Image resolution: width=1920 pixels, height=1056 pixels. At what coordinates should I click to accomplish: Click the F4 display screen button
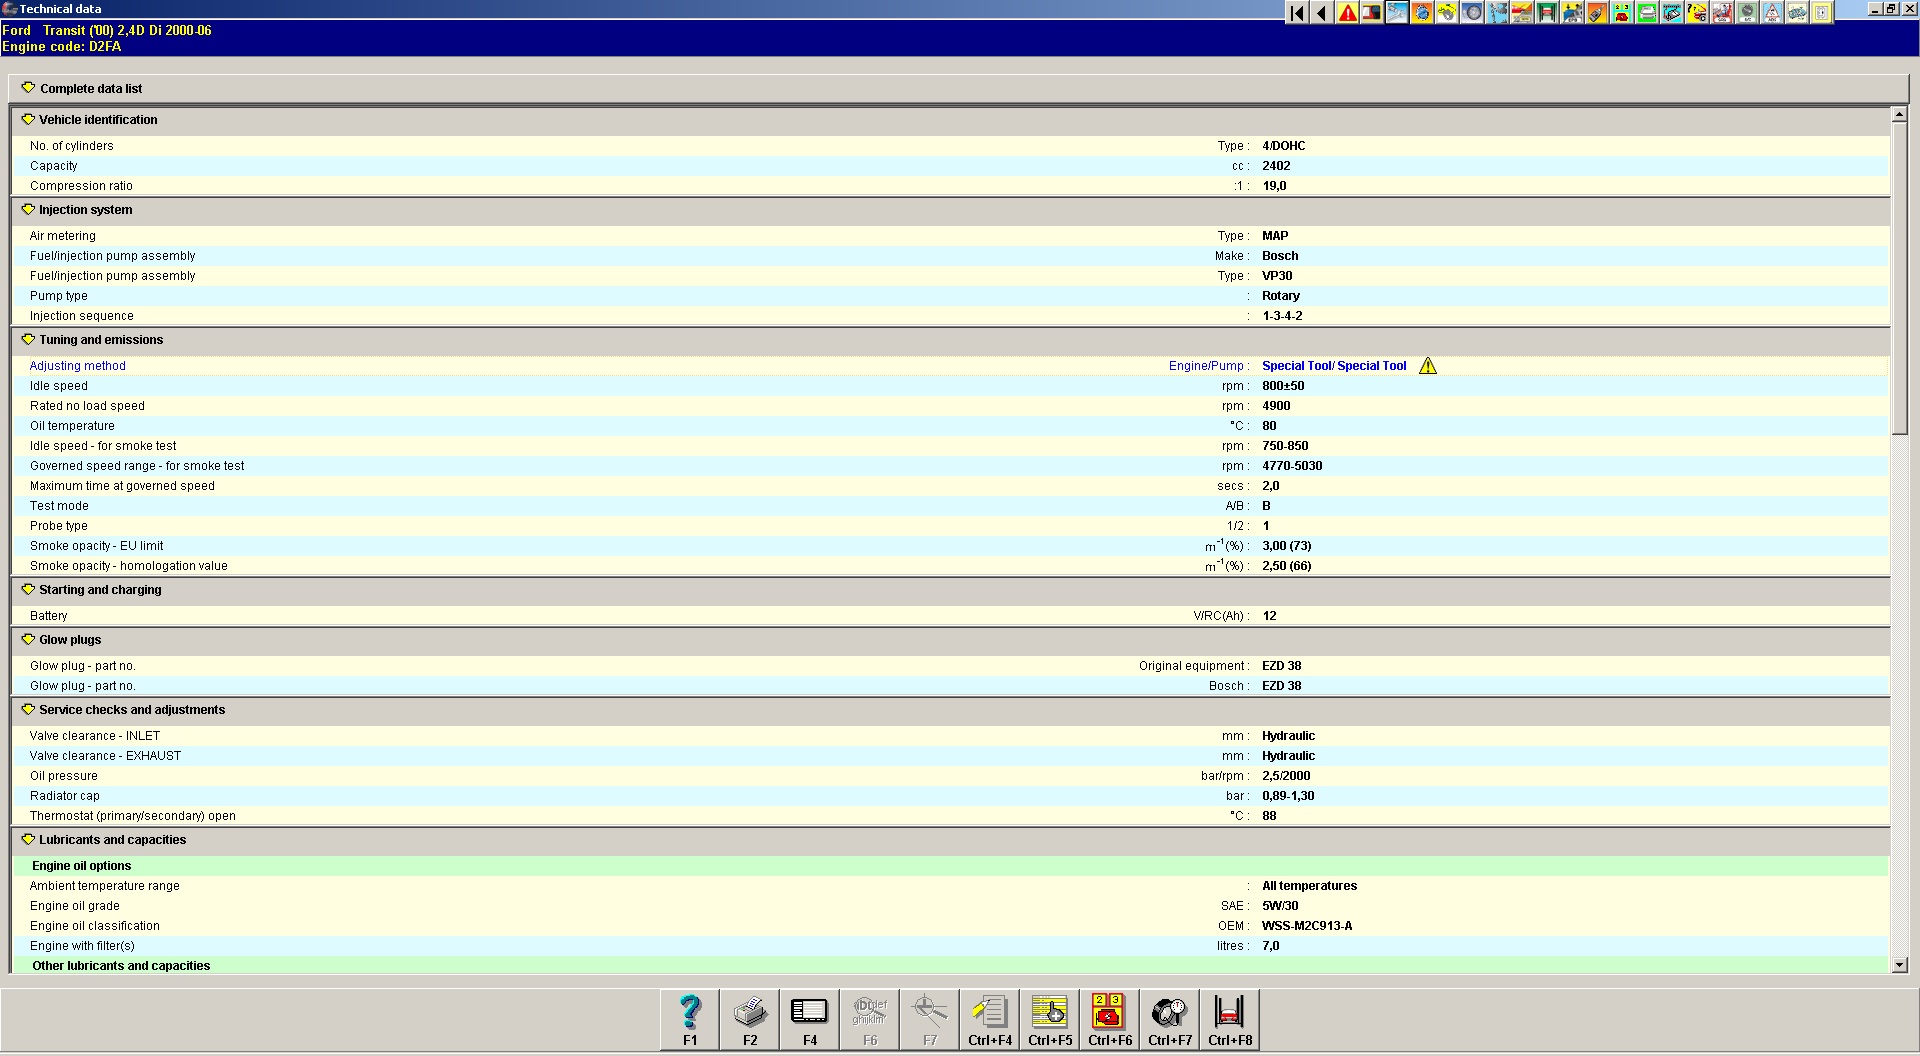[x=810, y=1019]
